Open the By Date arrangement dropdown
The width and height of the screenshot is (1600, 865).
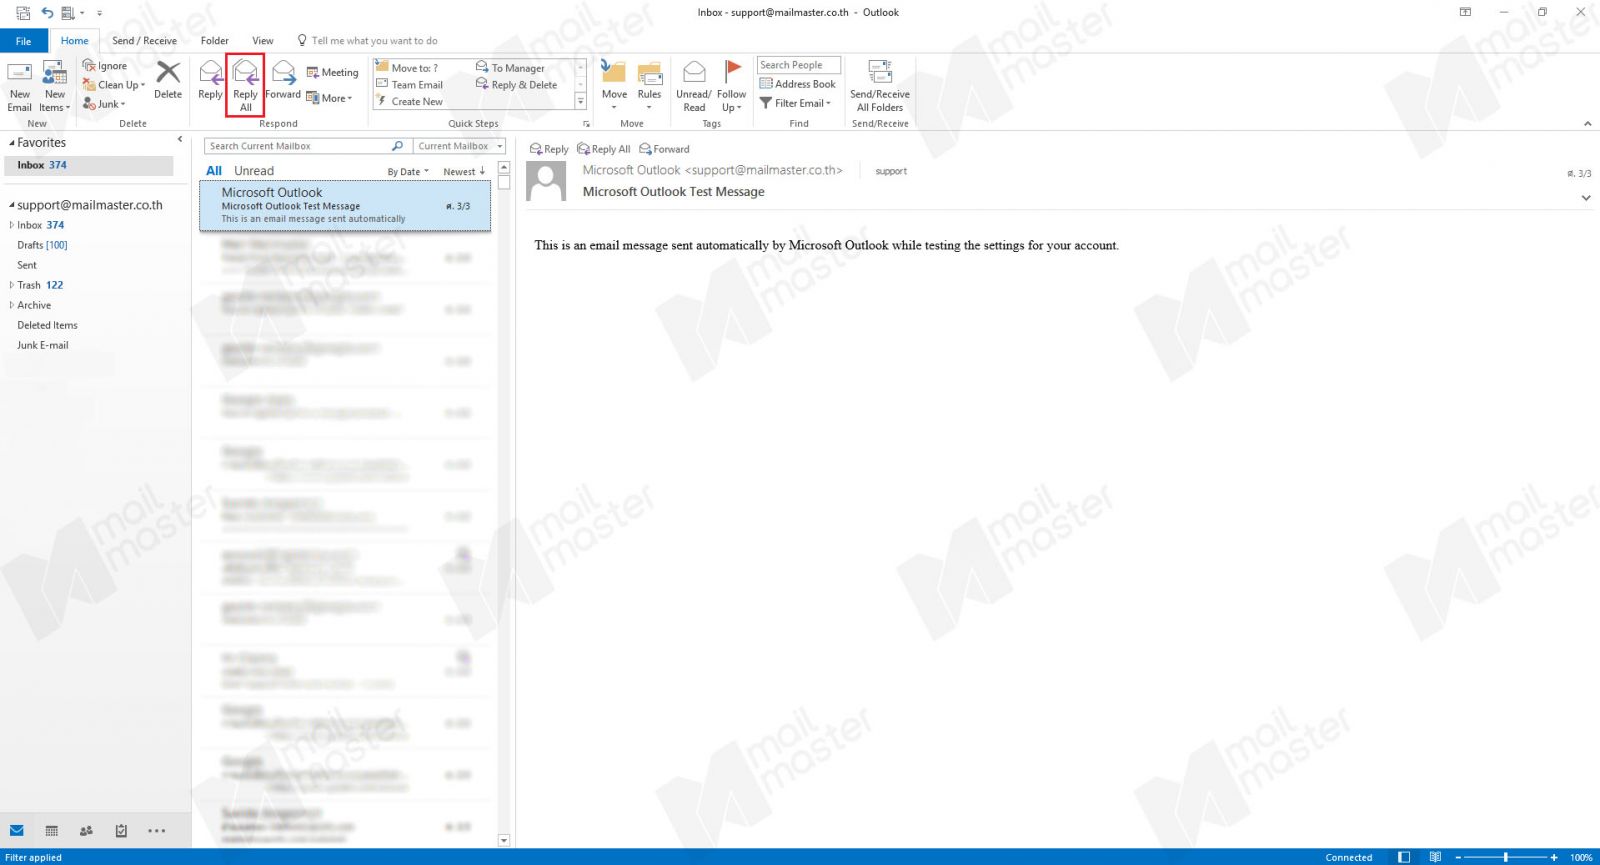pyautogui.click(x=408, y=172)
